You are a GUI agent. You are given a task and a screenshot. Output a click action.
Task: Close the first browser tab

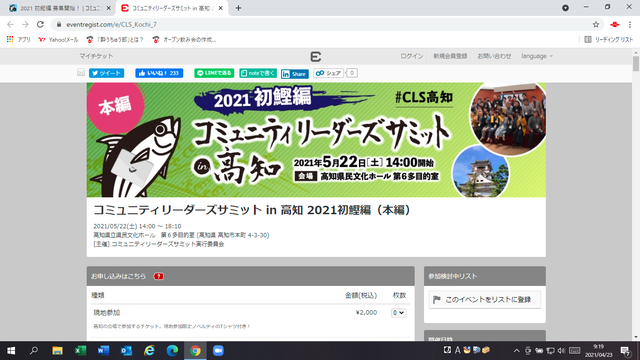[109, 8]
